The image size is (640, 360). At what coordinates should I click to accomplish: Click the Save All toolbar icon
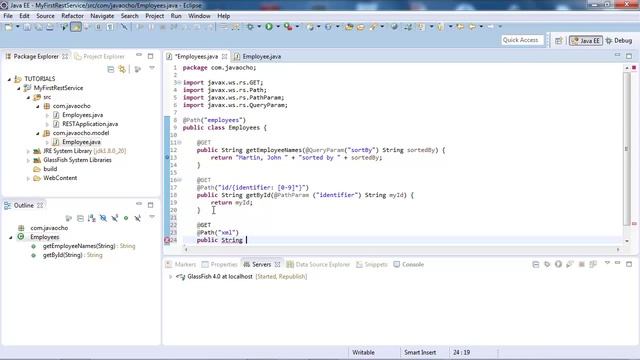click(38, 27)
